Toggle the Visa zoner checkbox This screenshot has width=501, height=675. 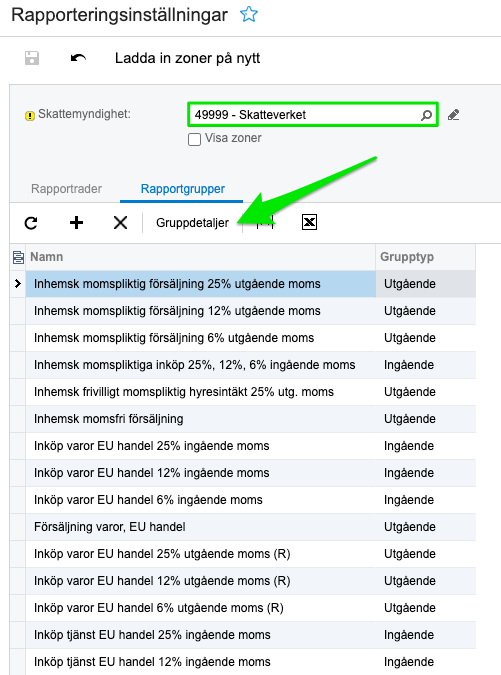(195, 139)
